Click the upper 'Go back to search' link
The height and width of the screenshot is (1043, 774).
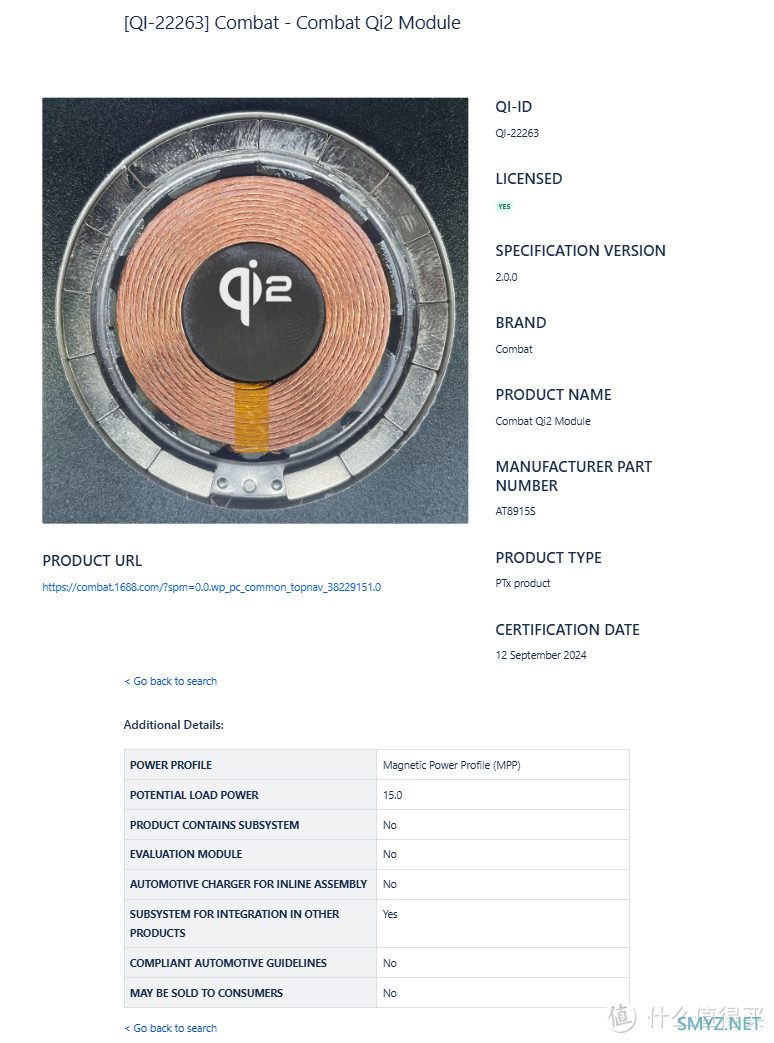(x=171, y=681)
